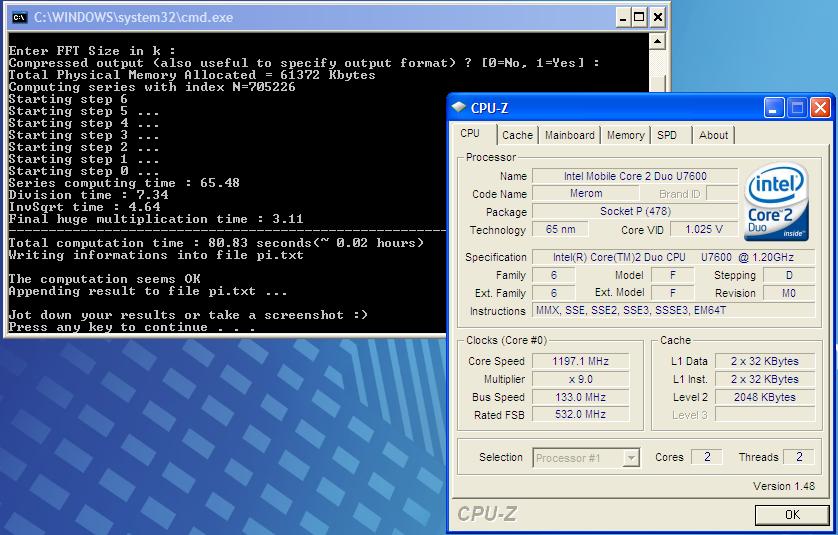The width and height of the screenshot is (838, 535).
Task: Click the Rated FSB 532.0 MHz value
Action: 580,414
